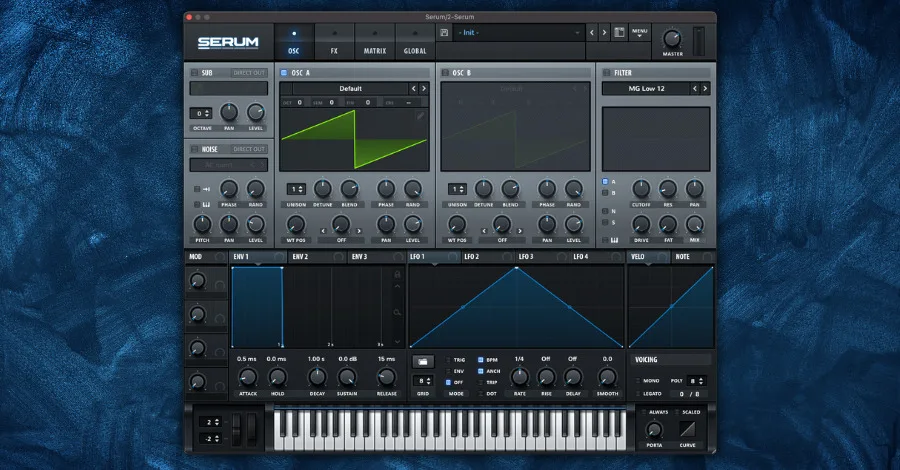Enable filter routing for oscillator B
Image resolution: width=900 pixels, height=470 pixels.
605,193
